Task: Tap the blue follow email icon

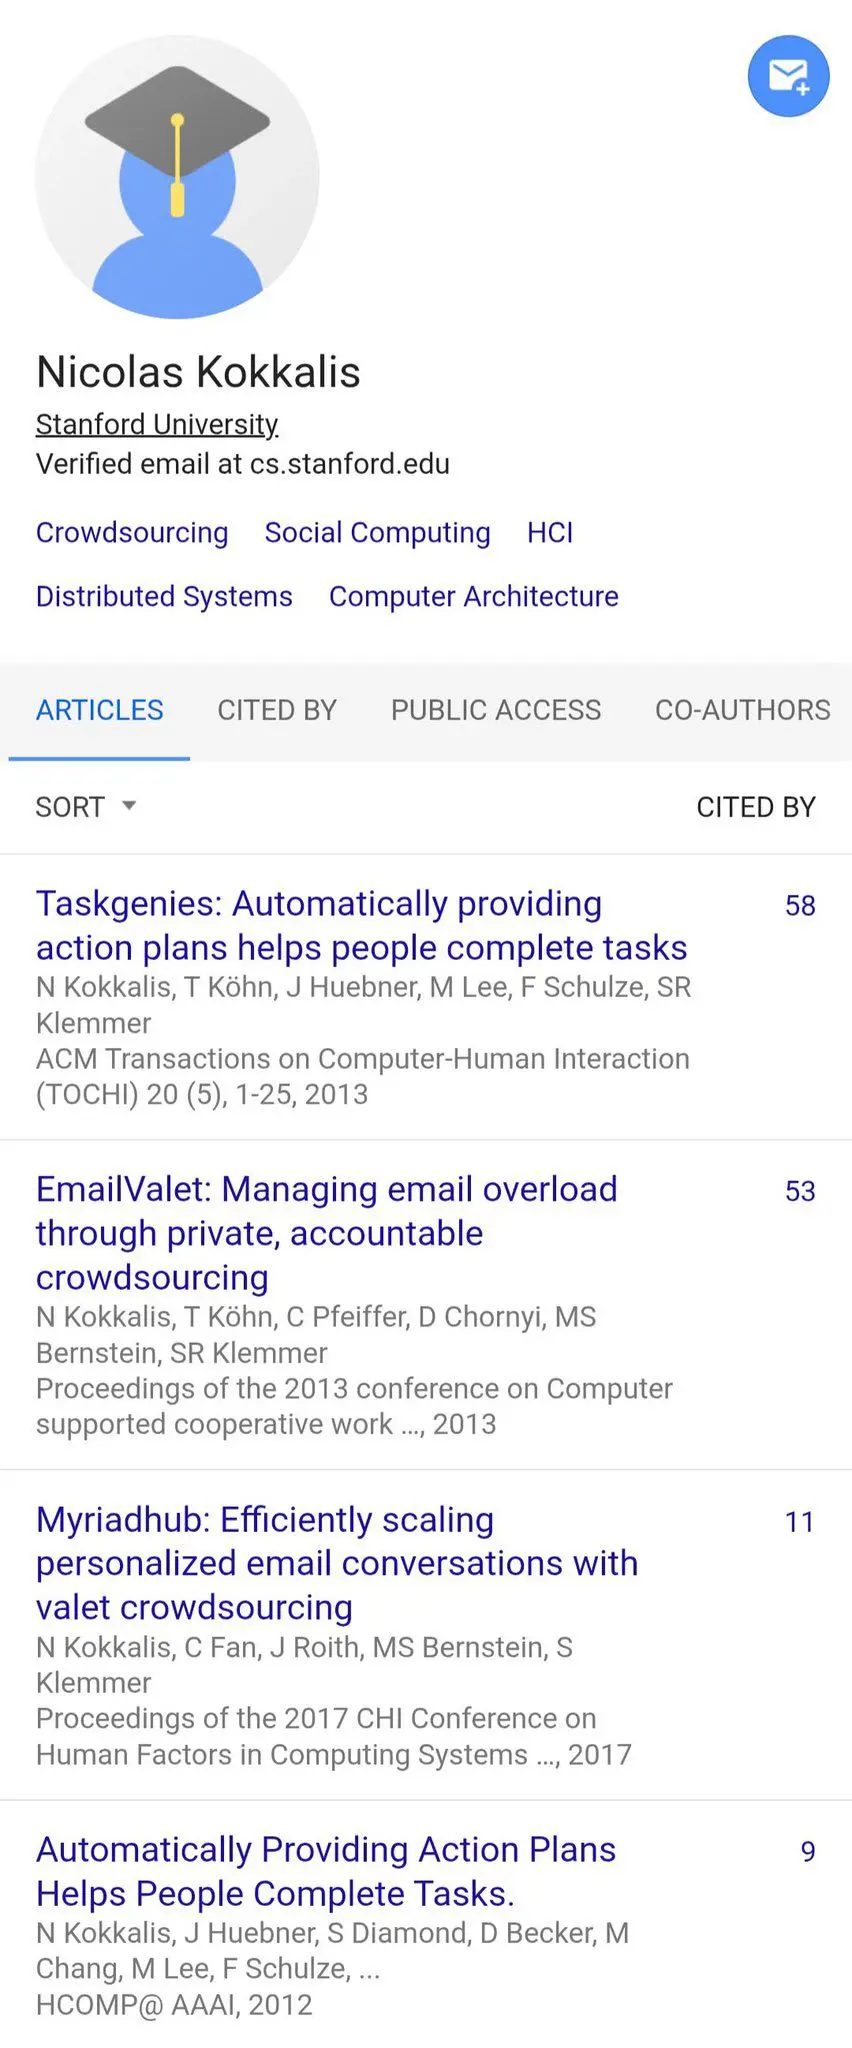Action: point(788,76)
